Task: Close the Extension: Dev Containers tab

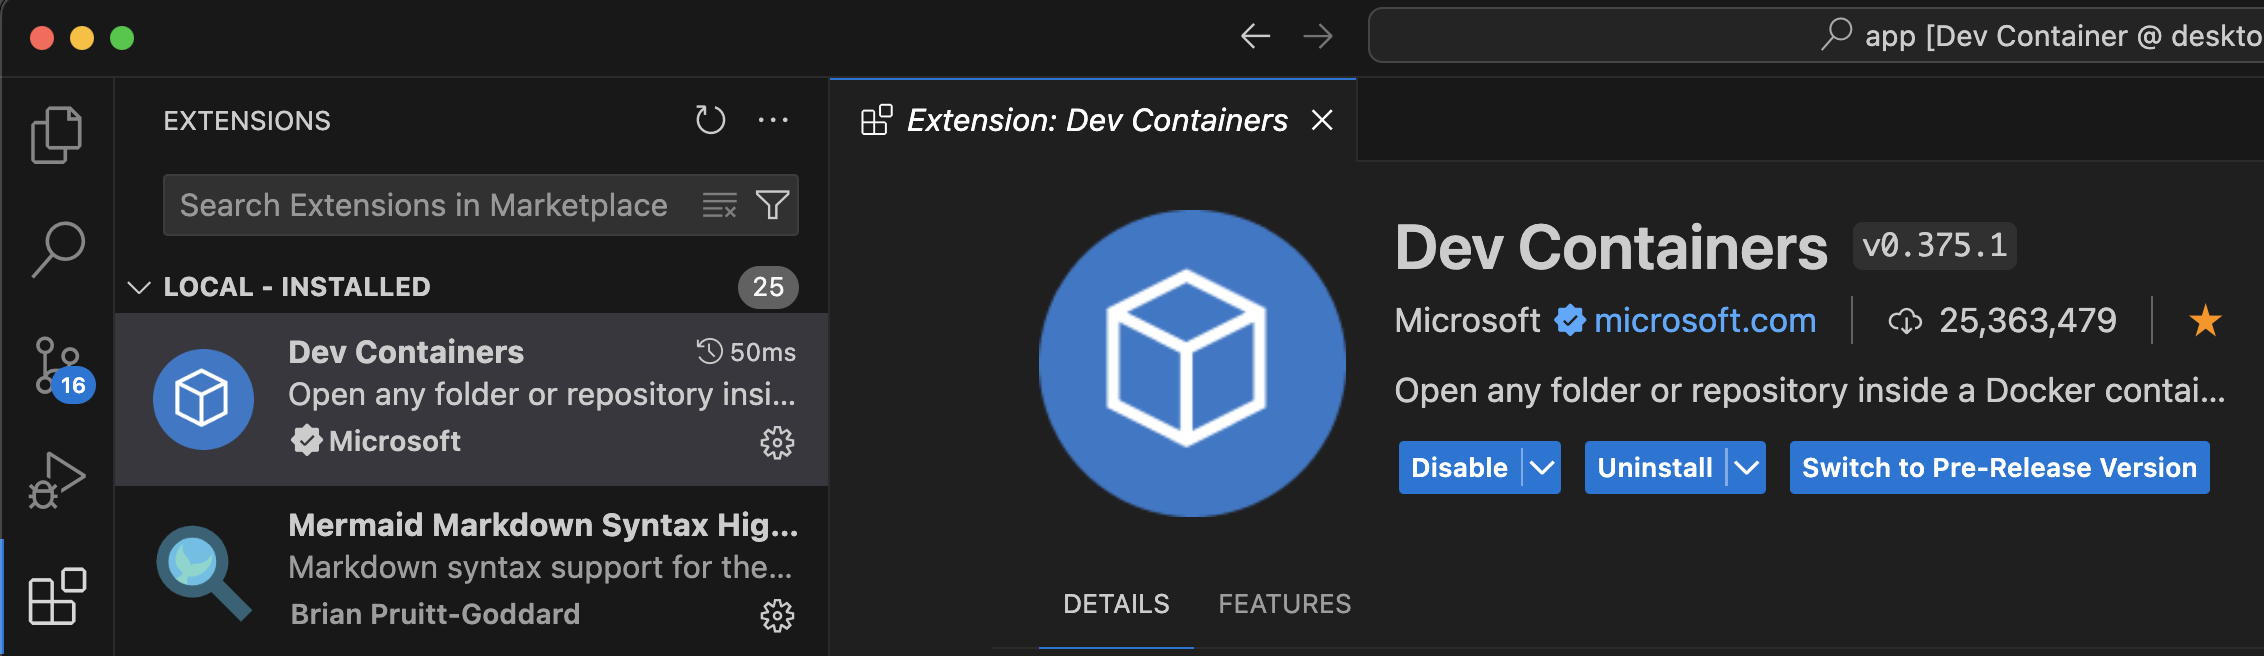Action: (1322, 120)
